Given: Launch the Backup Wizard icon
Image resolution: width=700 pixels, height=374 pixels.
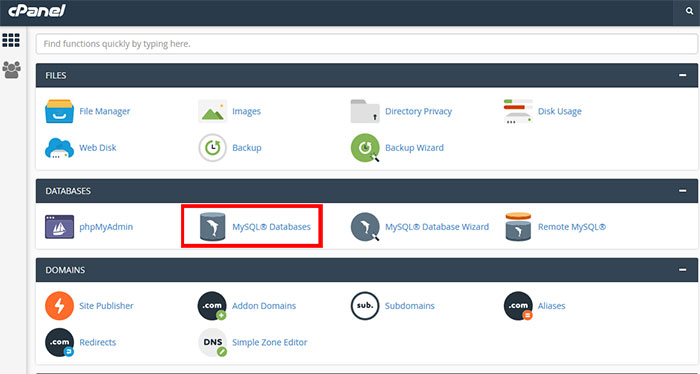Looking at the screenshot, I should 365,148.
